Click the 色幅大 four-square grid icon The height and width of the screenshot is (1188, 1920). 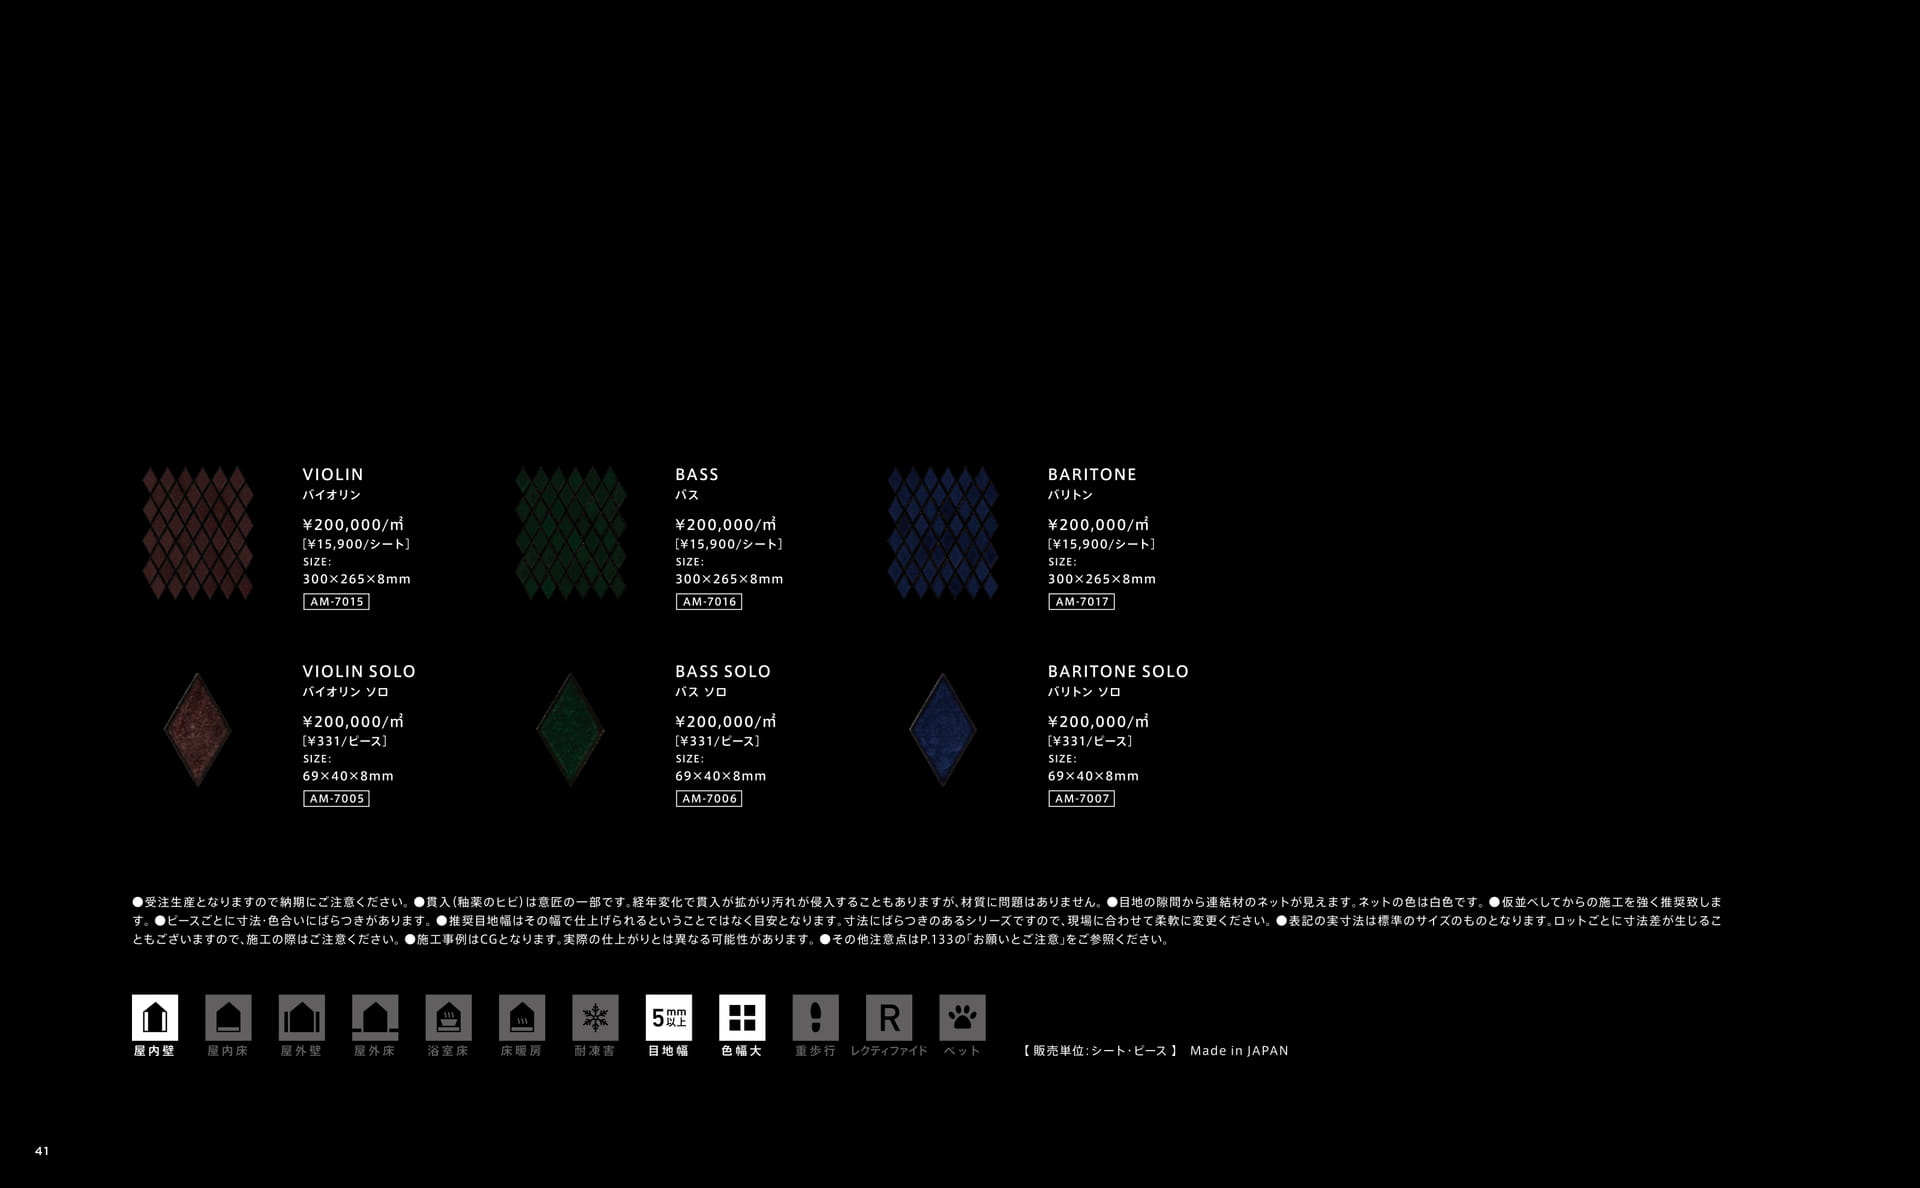coord(742,1017)
